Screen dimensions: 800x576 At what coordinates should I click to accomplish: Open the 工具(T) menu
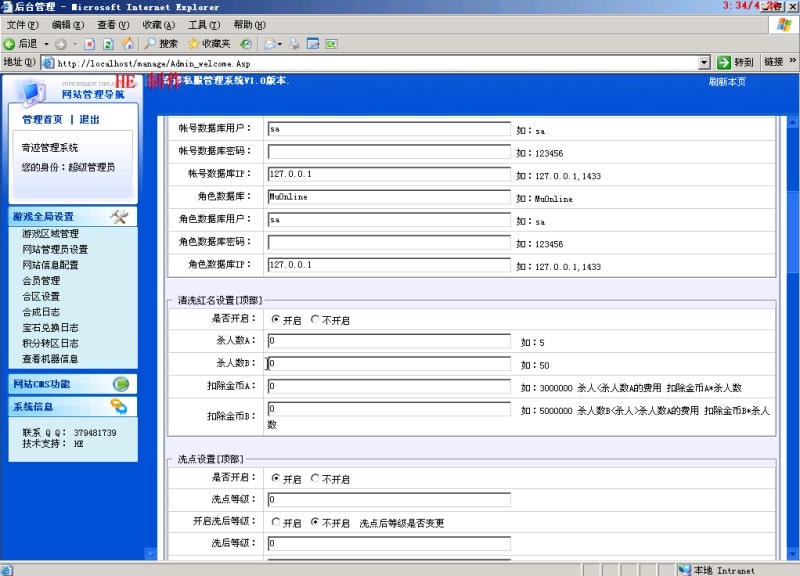click(x=204, y=24)
